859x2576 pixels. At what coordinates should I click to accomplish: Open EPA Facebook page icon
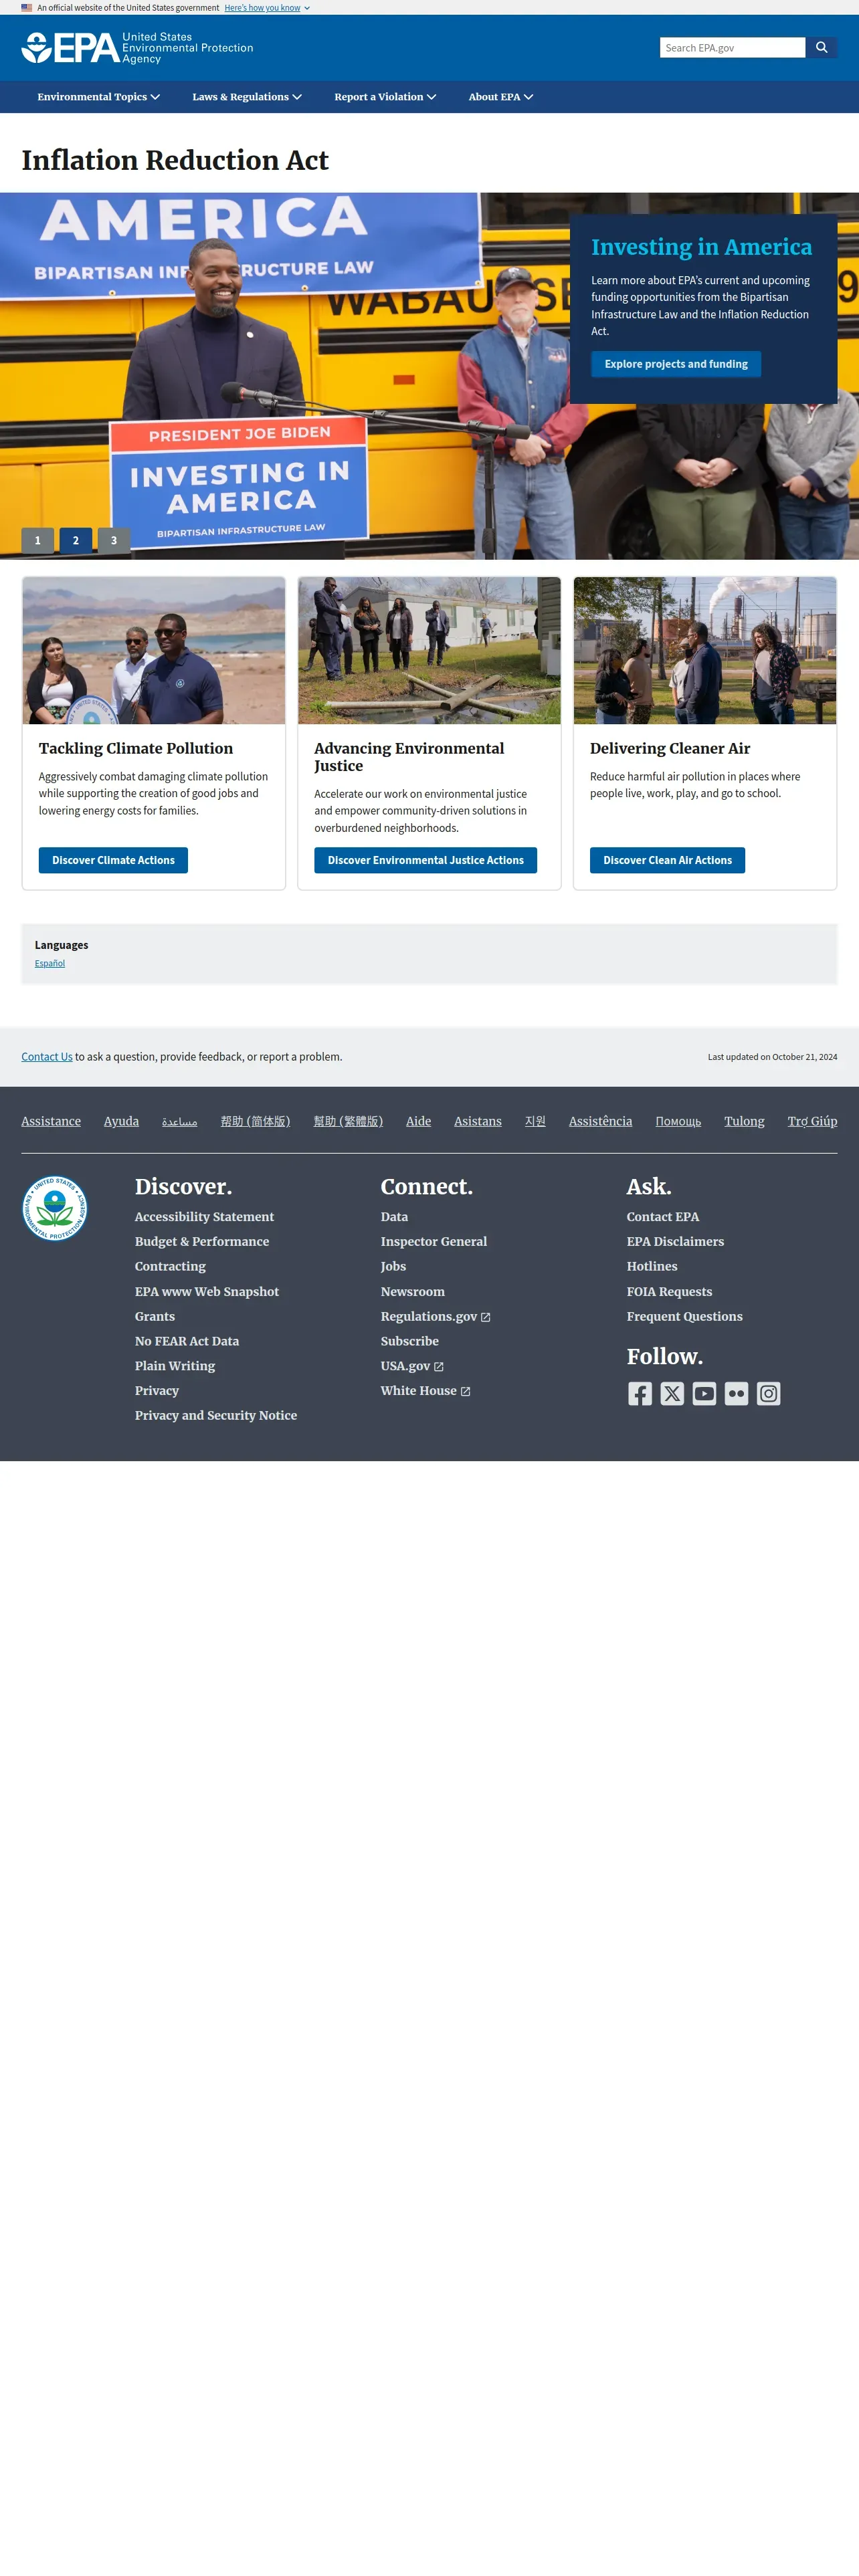coord(640,1393)
